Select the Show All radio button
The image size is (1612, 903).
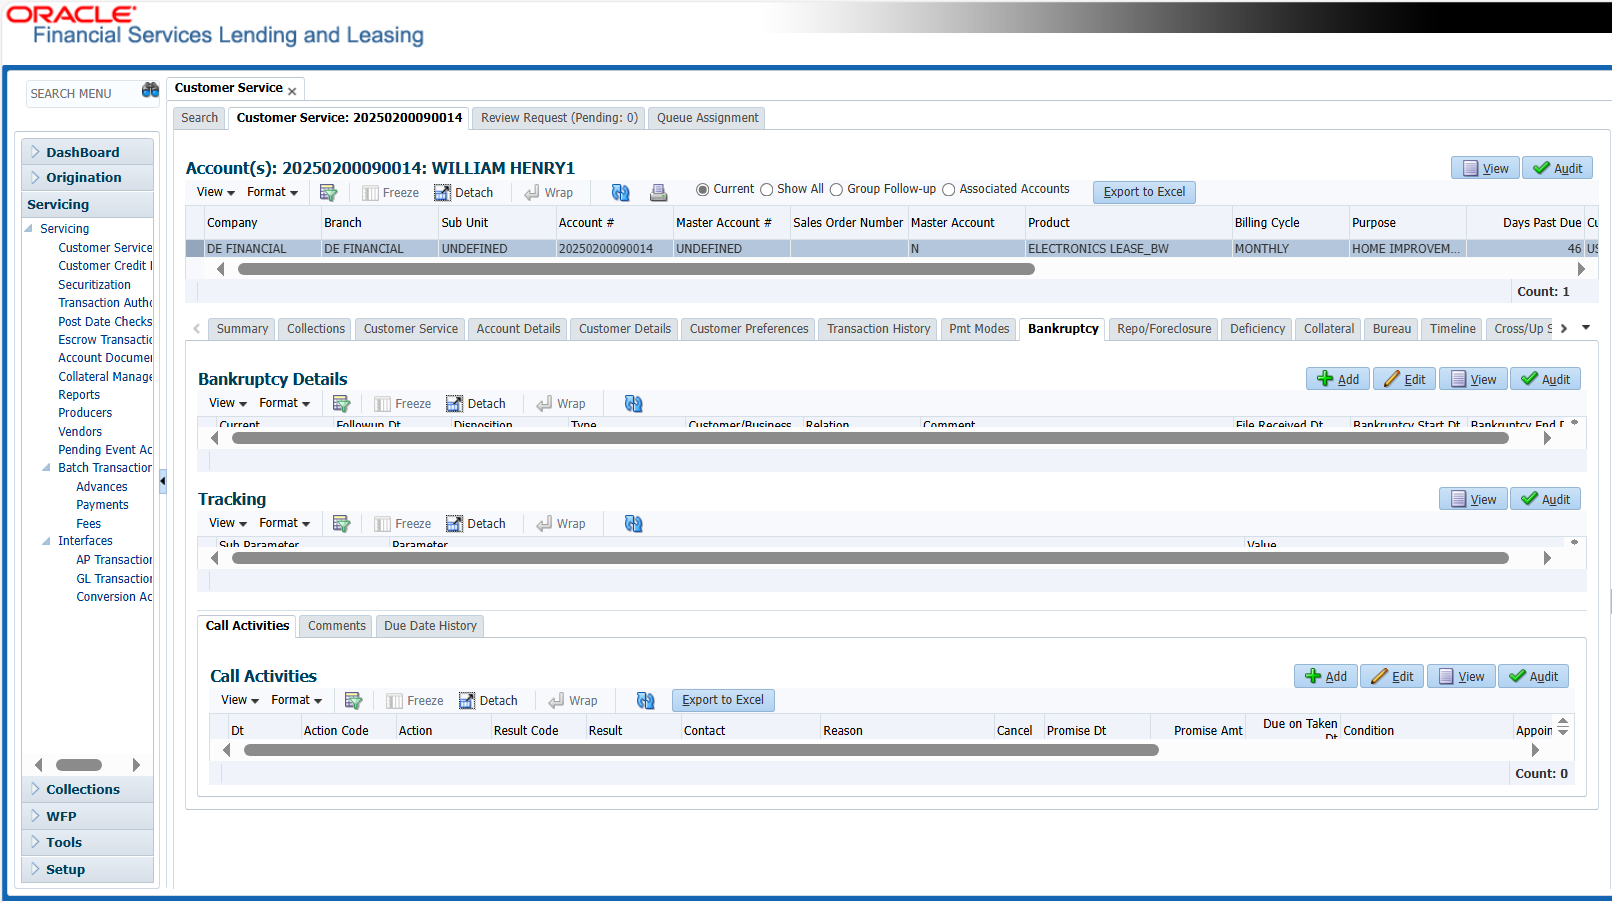pos(767,190)
